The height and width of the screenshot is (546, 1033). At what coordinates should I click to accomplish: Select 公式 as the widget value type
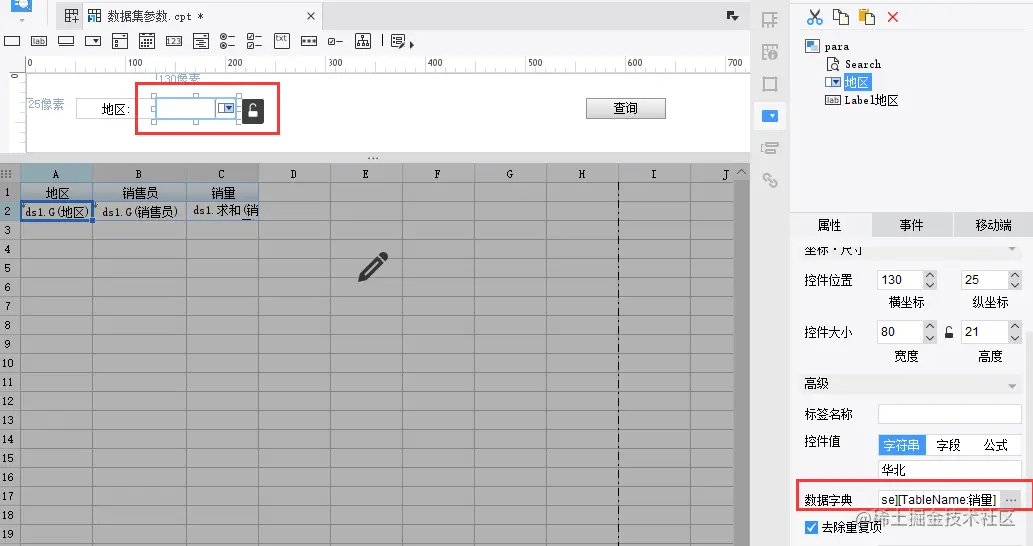[x=995, y=445]
